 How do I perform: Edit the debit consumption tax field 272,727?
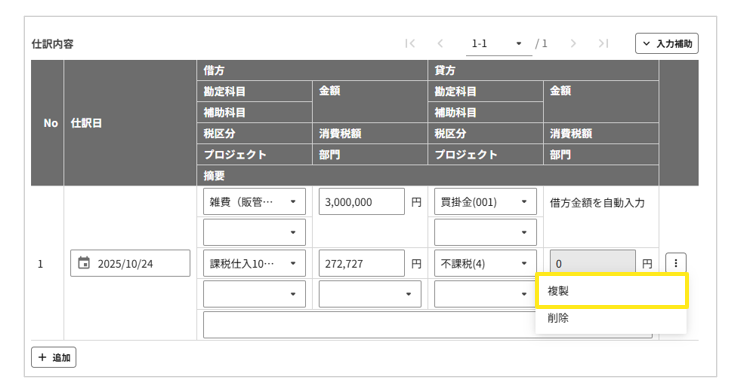click(x=362, y=263)
